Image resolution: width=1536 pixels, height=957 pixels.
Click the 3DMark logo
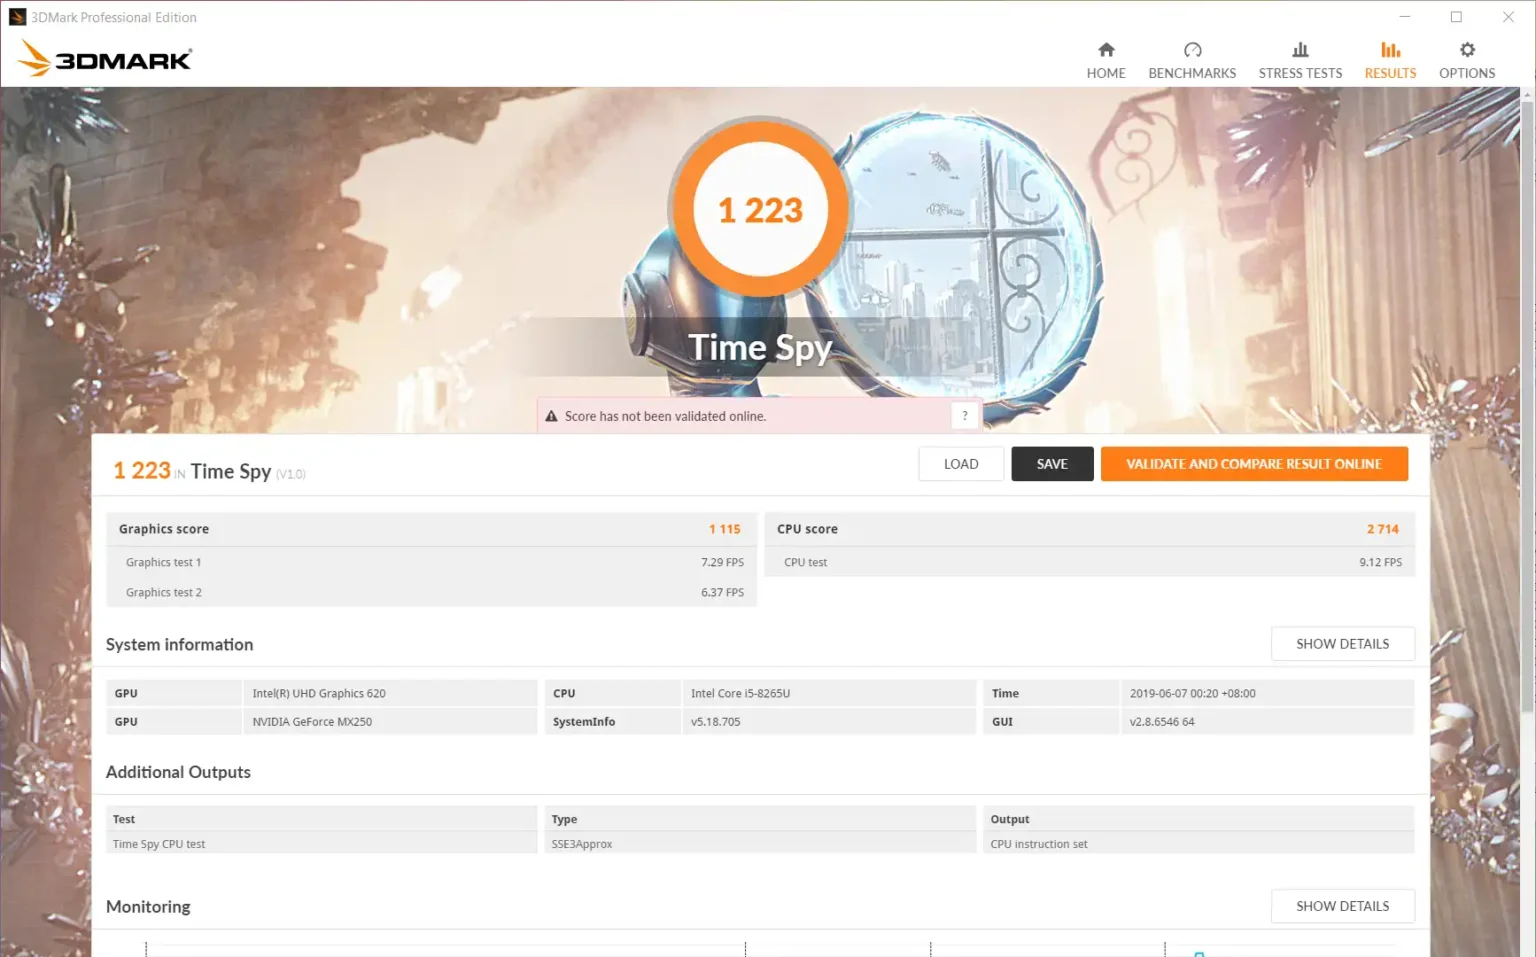[x=105, y=59]
